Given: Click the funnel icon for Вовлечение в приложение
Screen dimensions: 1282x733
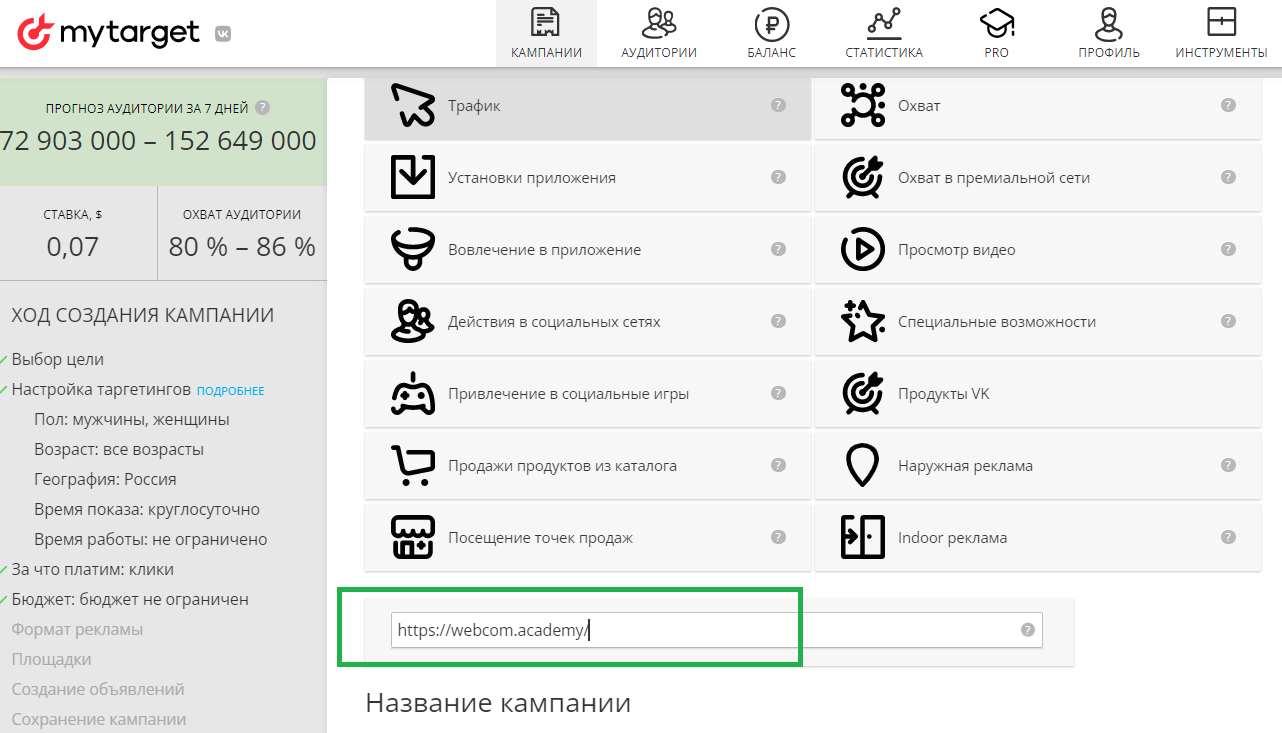Looking at the screenshot, I should pos(412,249).
